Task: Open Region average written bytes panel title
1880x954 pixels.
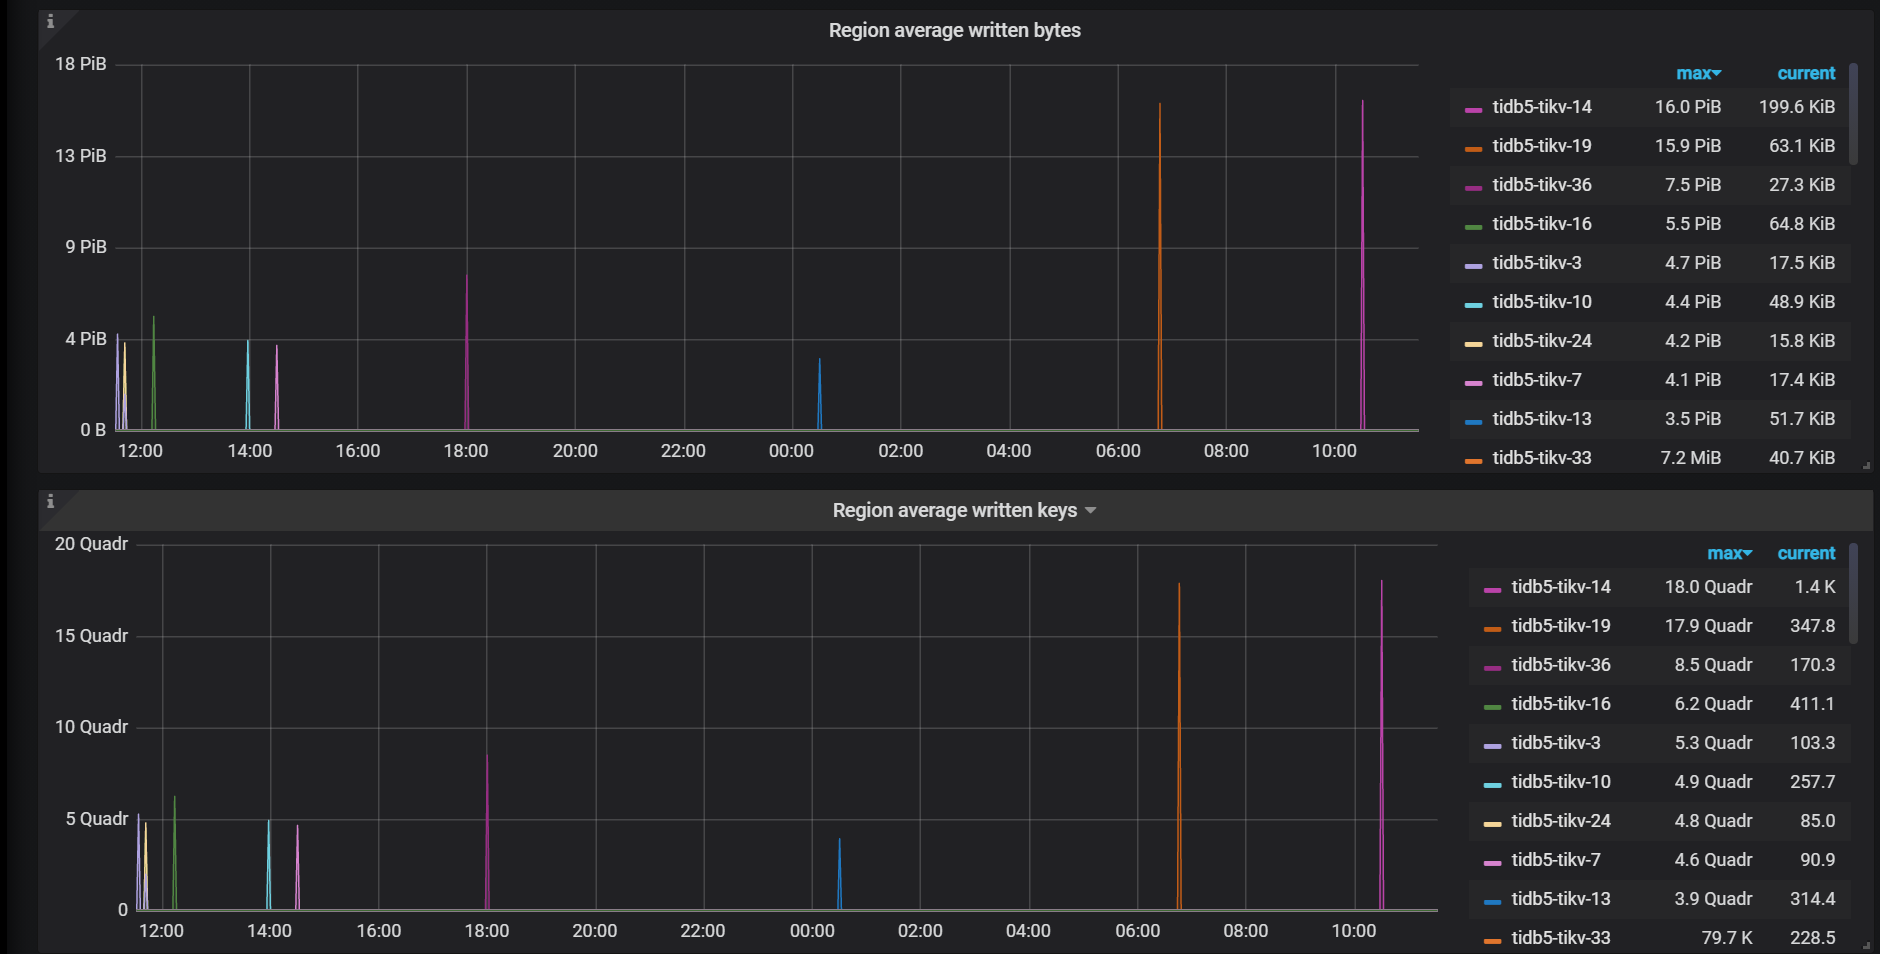Action: pos(955,30)
